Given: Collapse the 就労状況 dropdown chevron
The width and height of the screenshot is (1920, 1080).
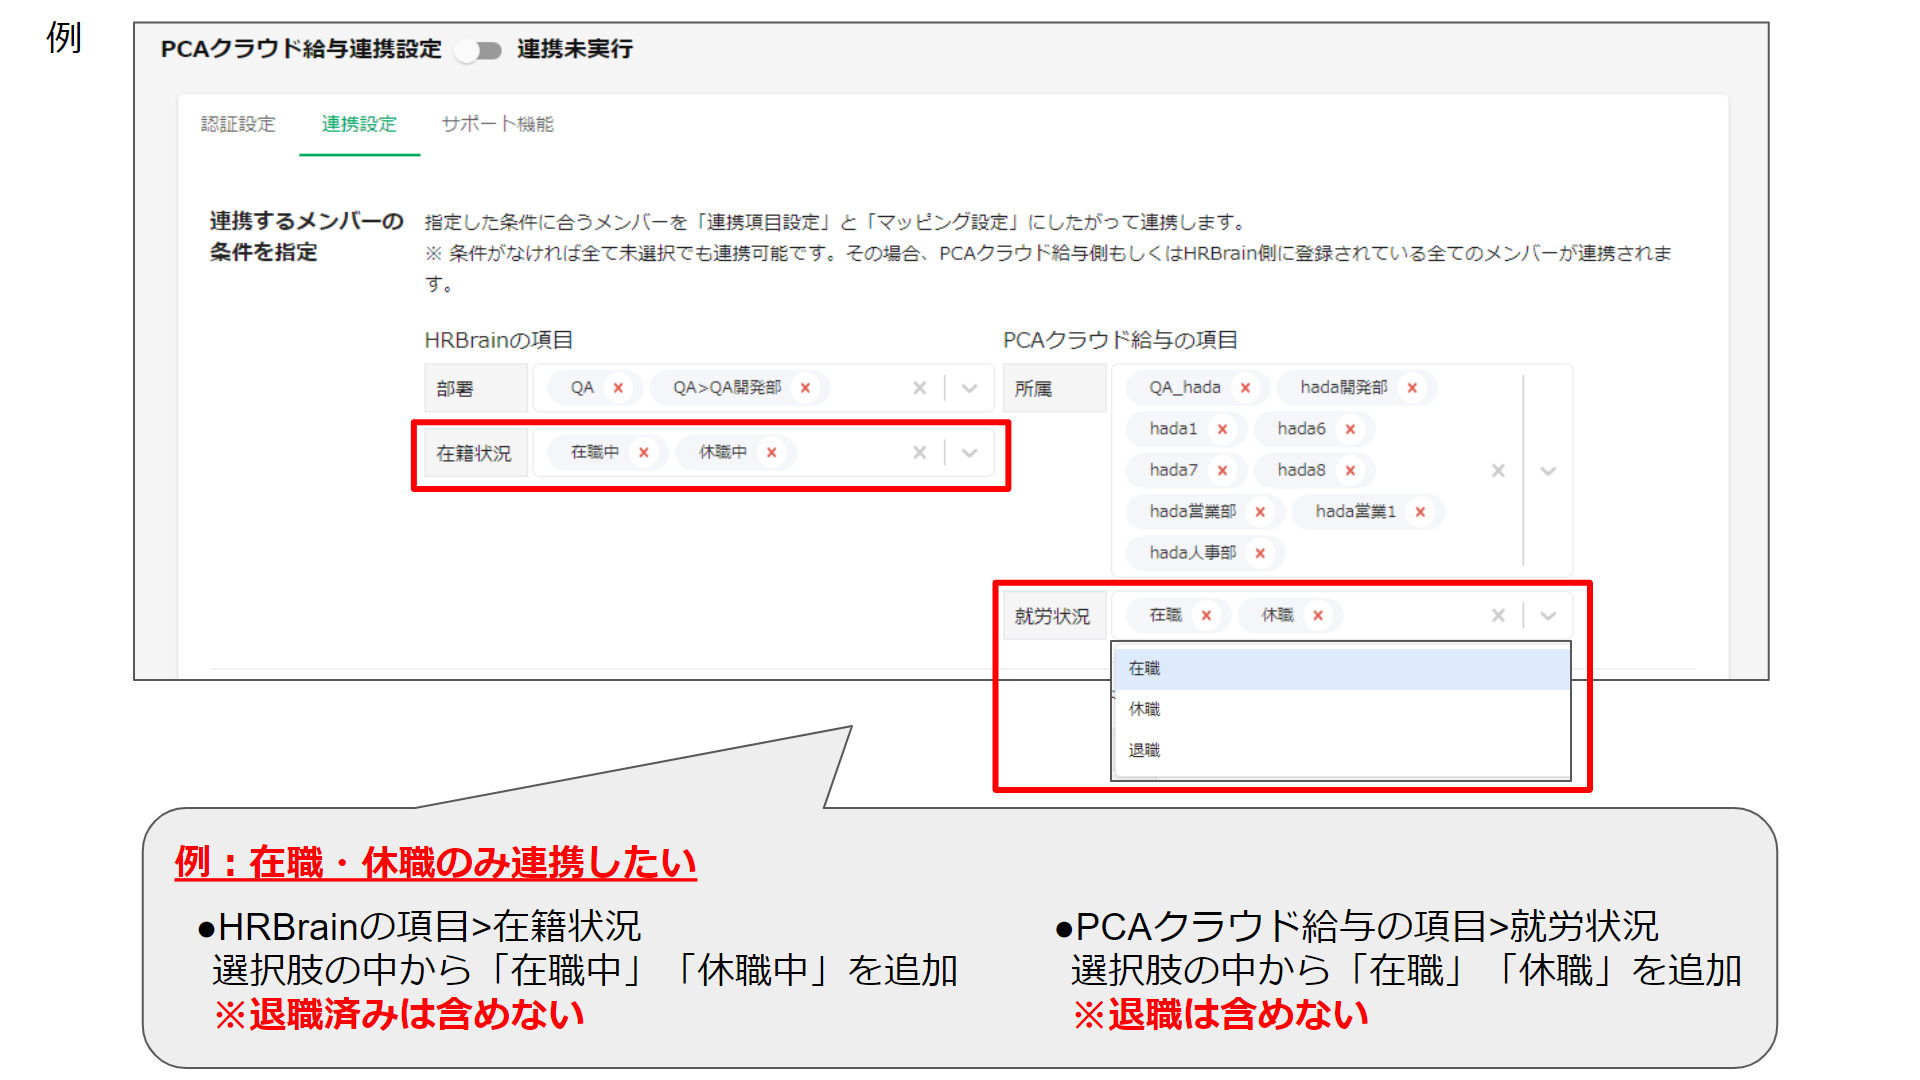Looking at the screenshot, I should pos(1548,615).
